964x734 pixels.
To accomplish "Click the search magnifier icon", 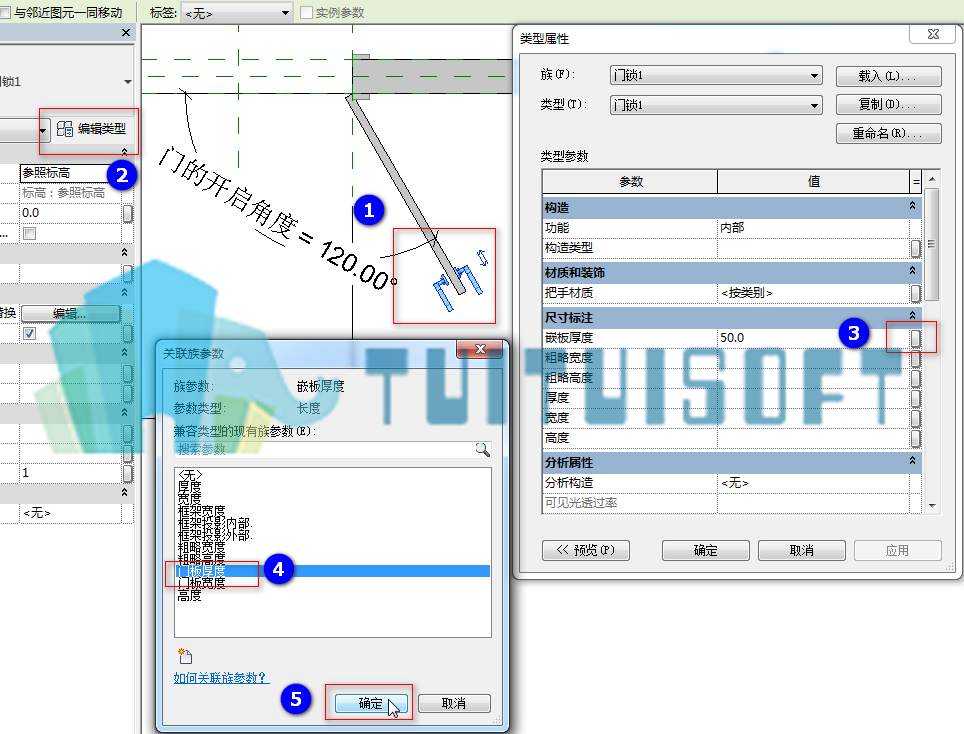I will click(483, 449).
